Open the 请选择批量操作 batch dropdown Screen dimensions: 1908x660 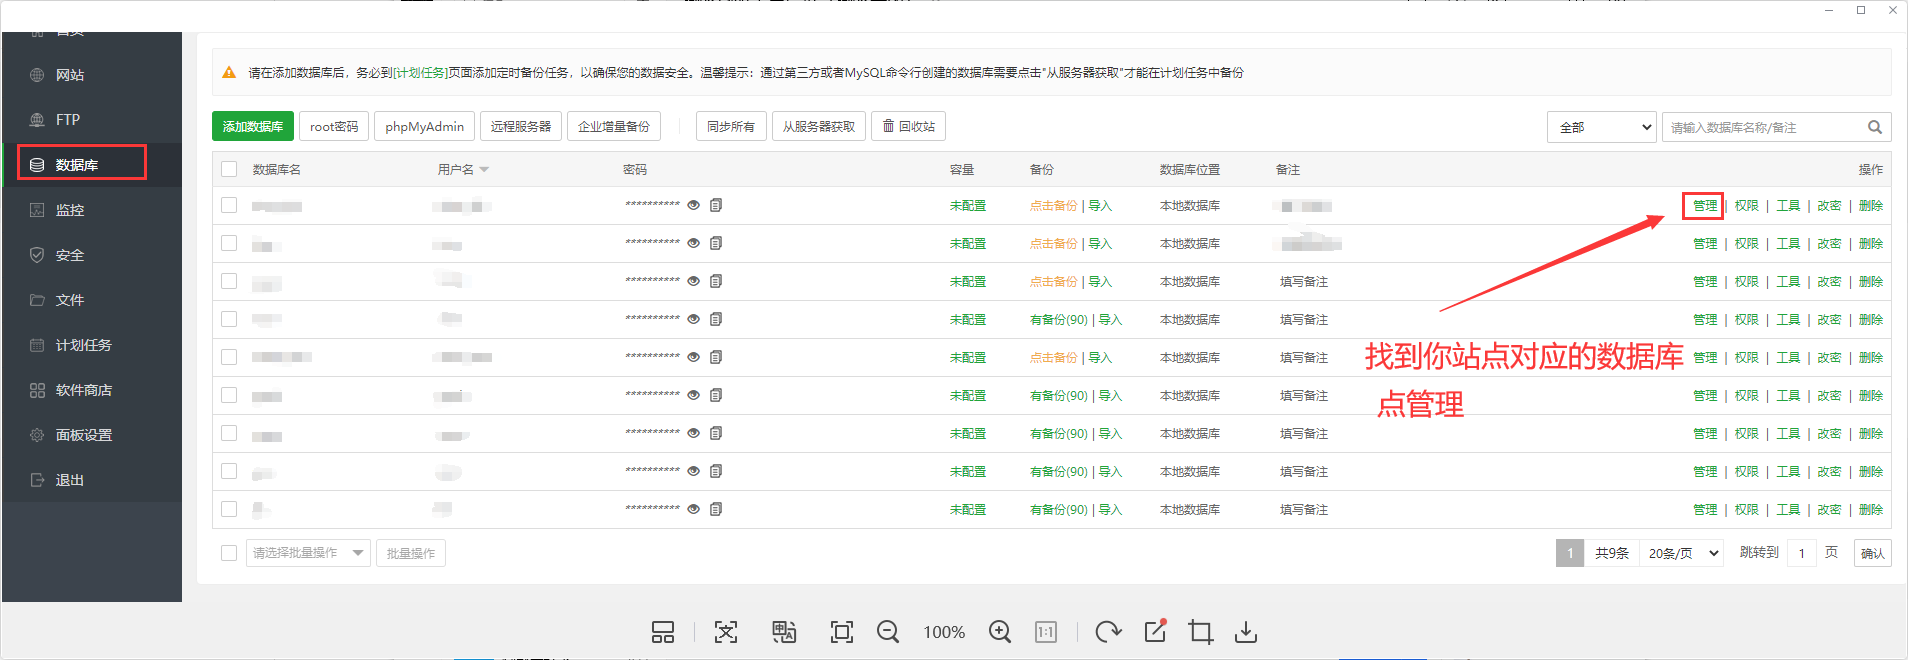(307, 553)
